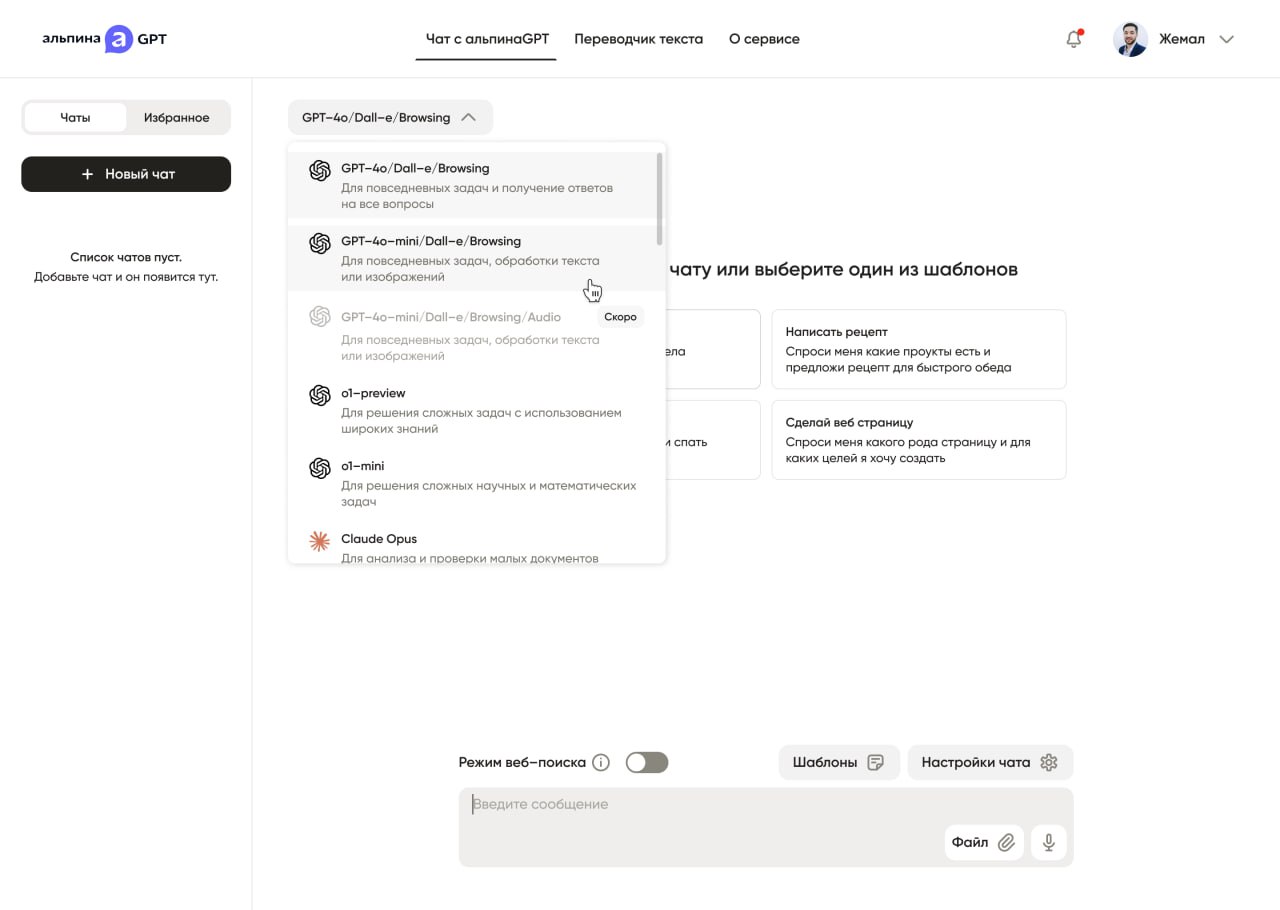The height and width of the screenshot is (910, 1280).
Task: Choose GPT-4o/Dall-e/Browsing model option
Action: (x=471, y=185)
